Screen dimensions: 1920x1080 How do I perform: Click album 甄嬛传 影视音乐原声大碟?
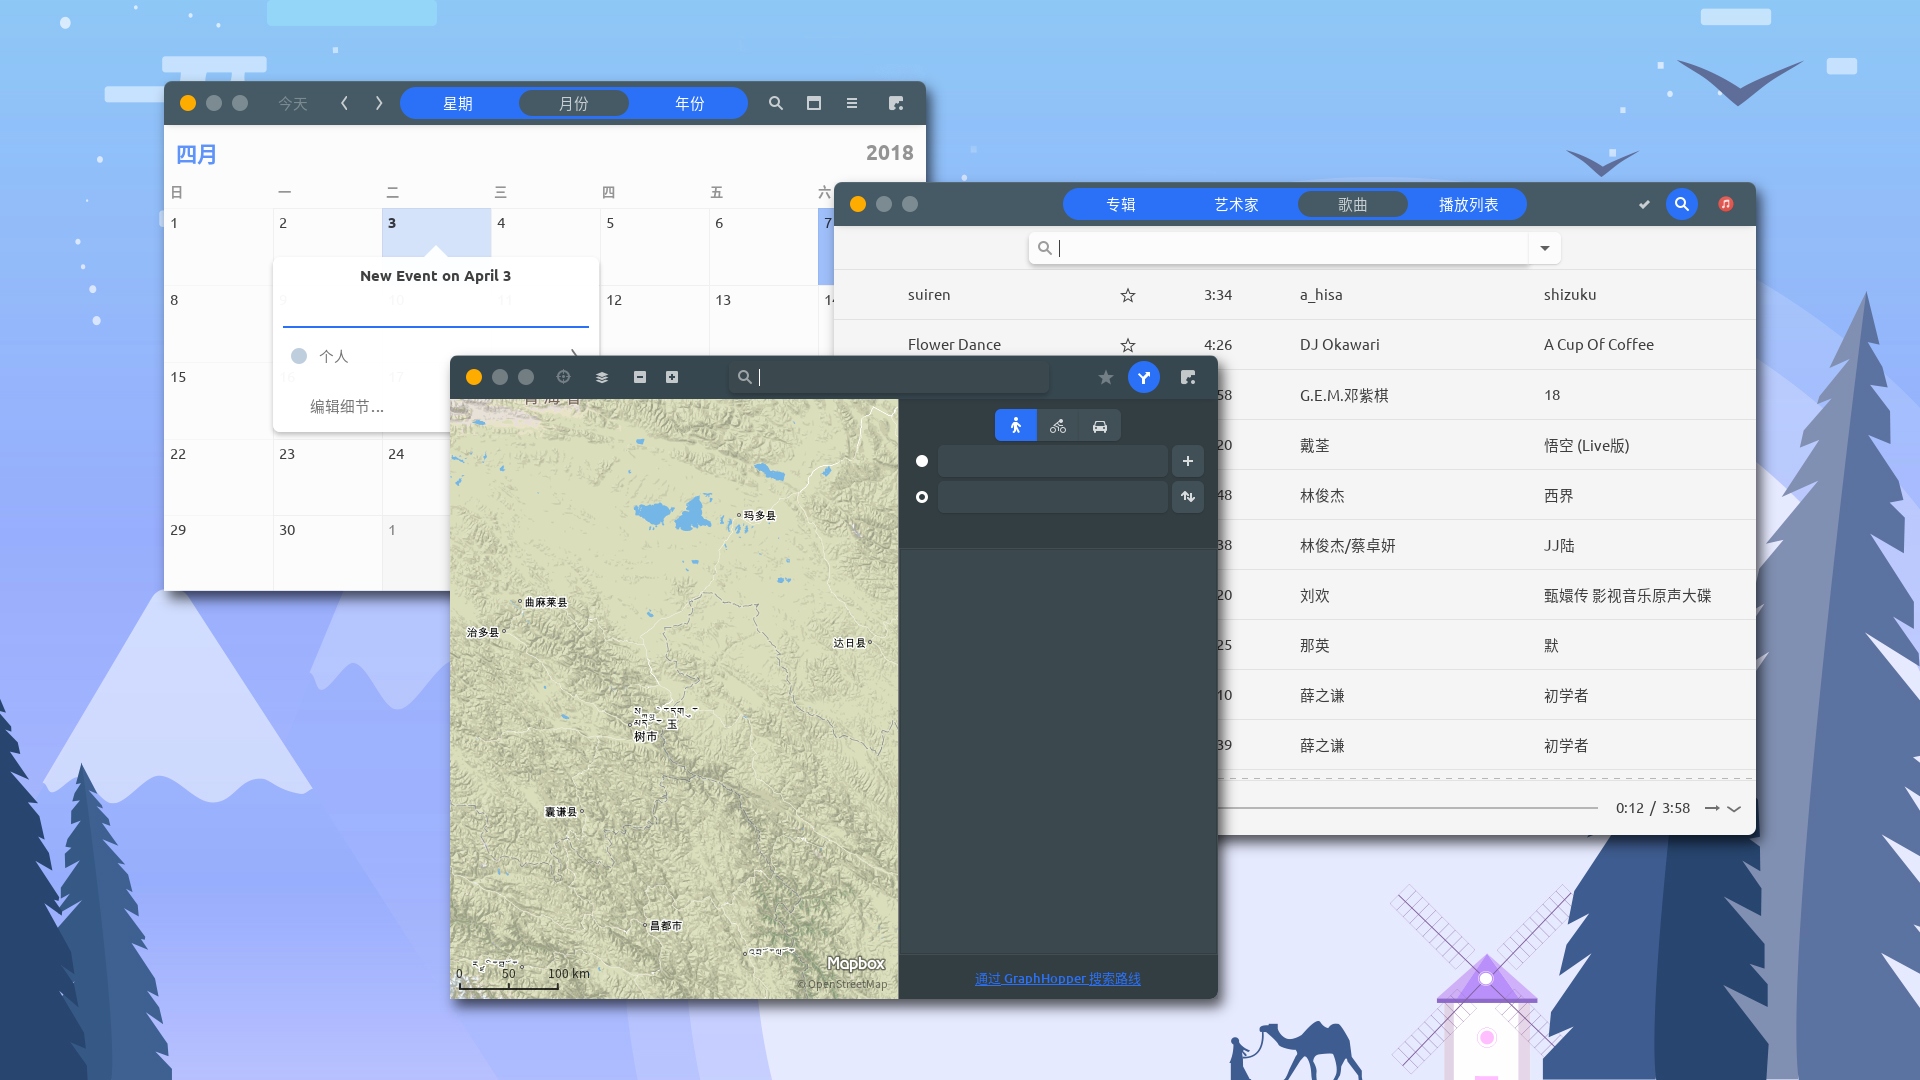tap(1628, 595)
